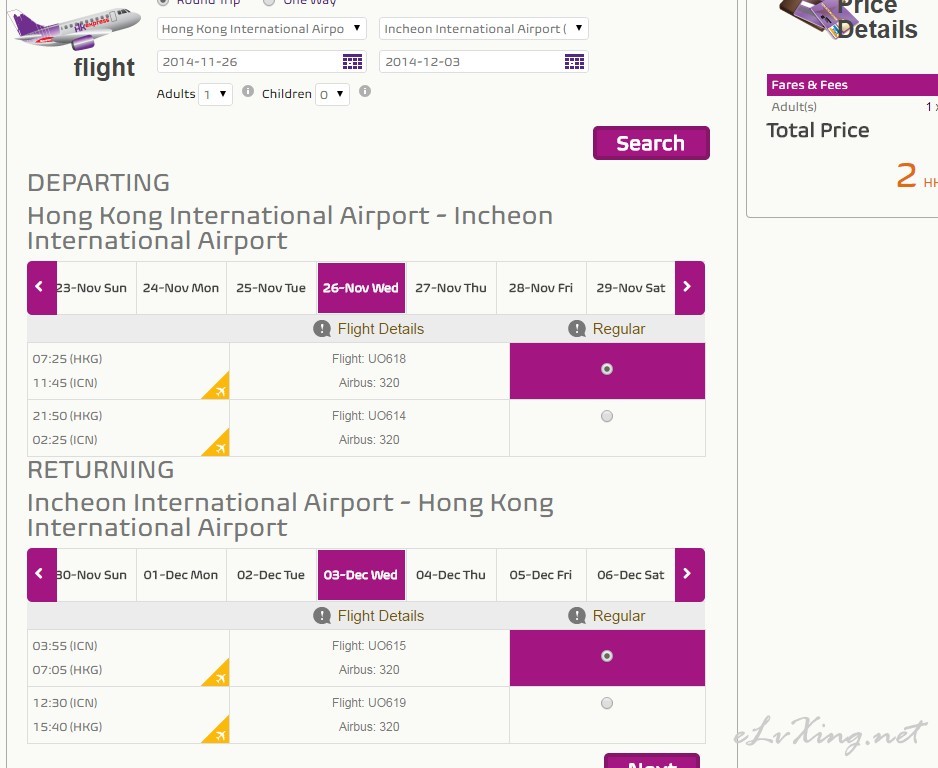Choose the One Way option
938x768 pixels.
[x=269, y=2]
